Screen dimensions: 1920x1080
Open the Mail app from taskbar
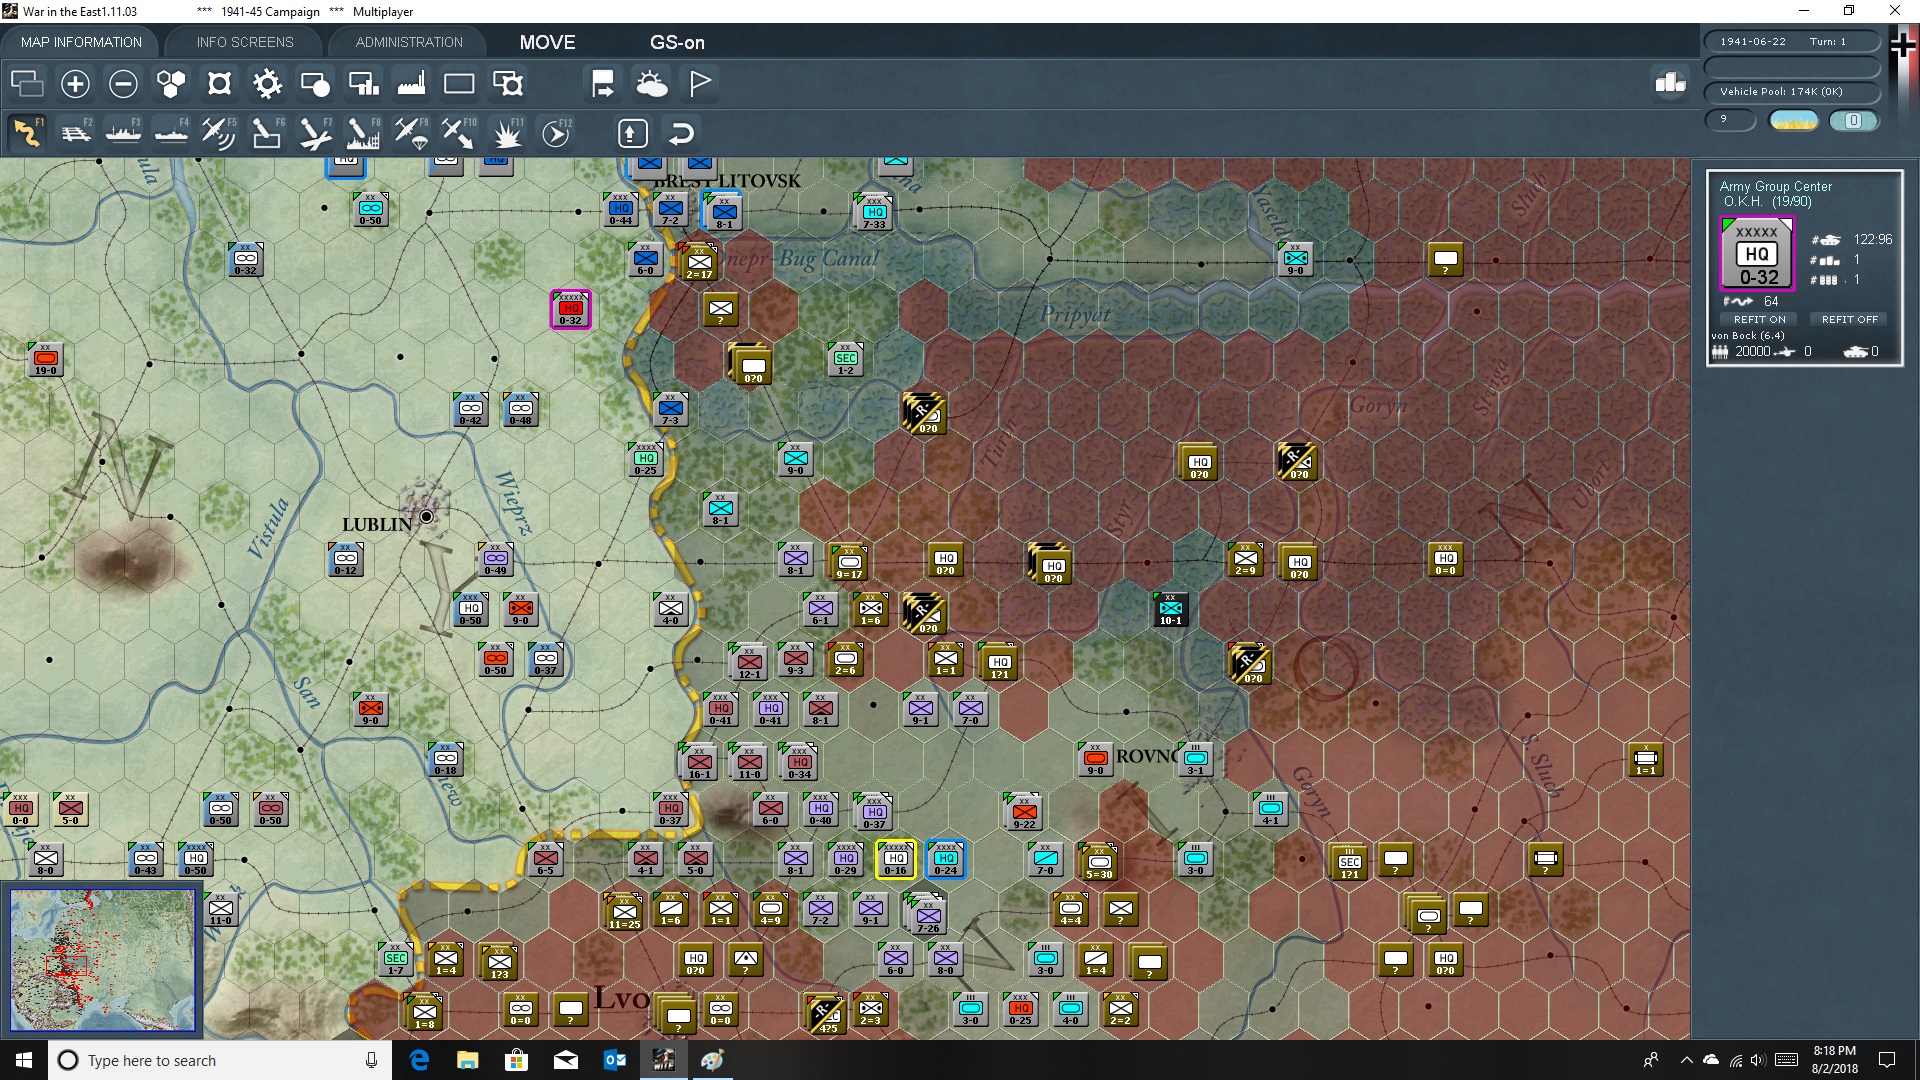[x=565, y=1060]
